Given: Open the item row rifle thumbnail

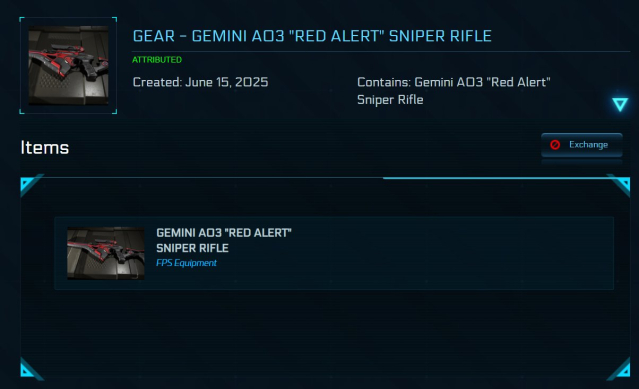Looking at the screenshot, I should pyautogui.click(x=106, y=253).
